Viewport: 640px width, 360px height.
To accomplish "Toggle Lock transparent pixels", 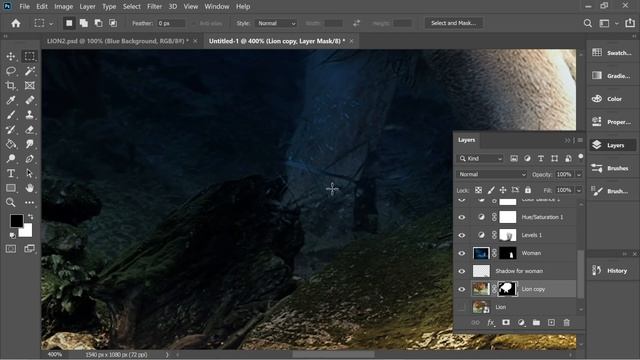I will [x=478, y=190].
